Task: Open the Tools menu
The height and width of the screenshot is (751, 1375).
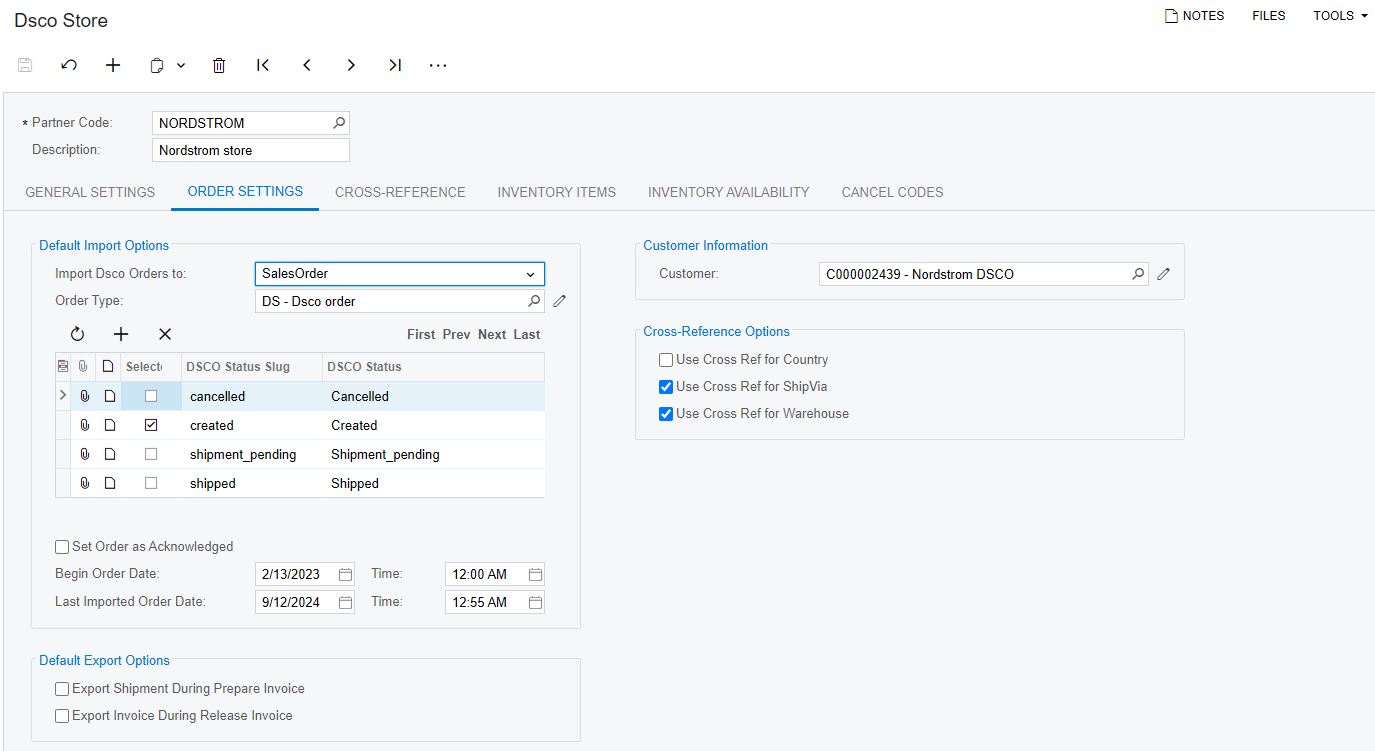Action: (1340, 16)
